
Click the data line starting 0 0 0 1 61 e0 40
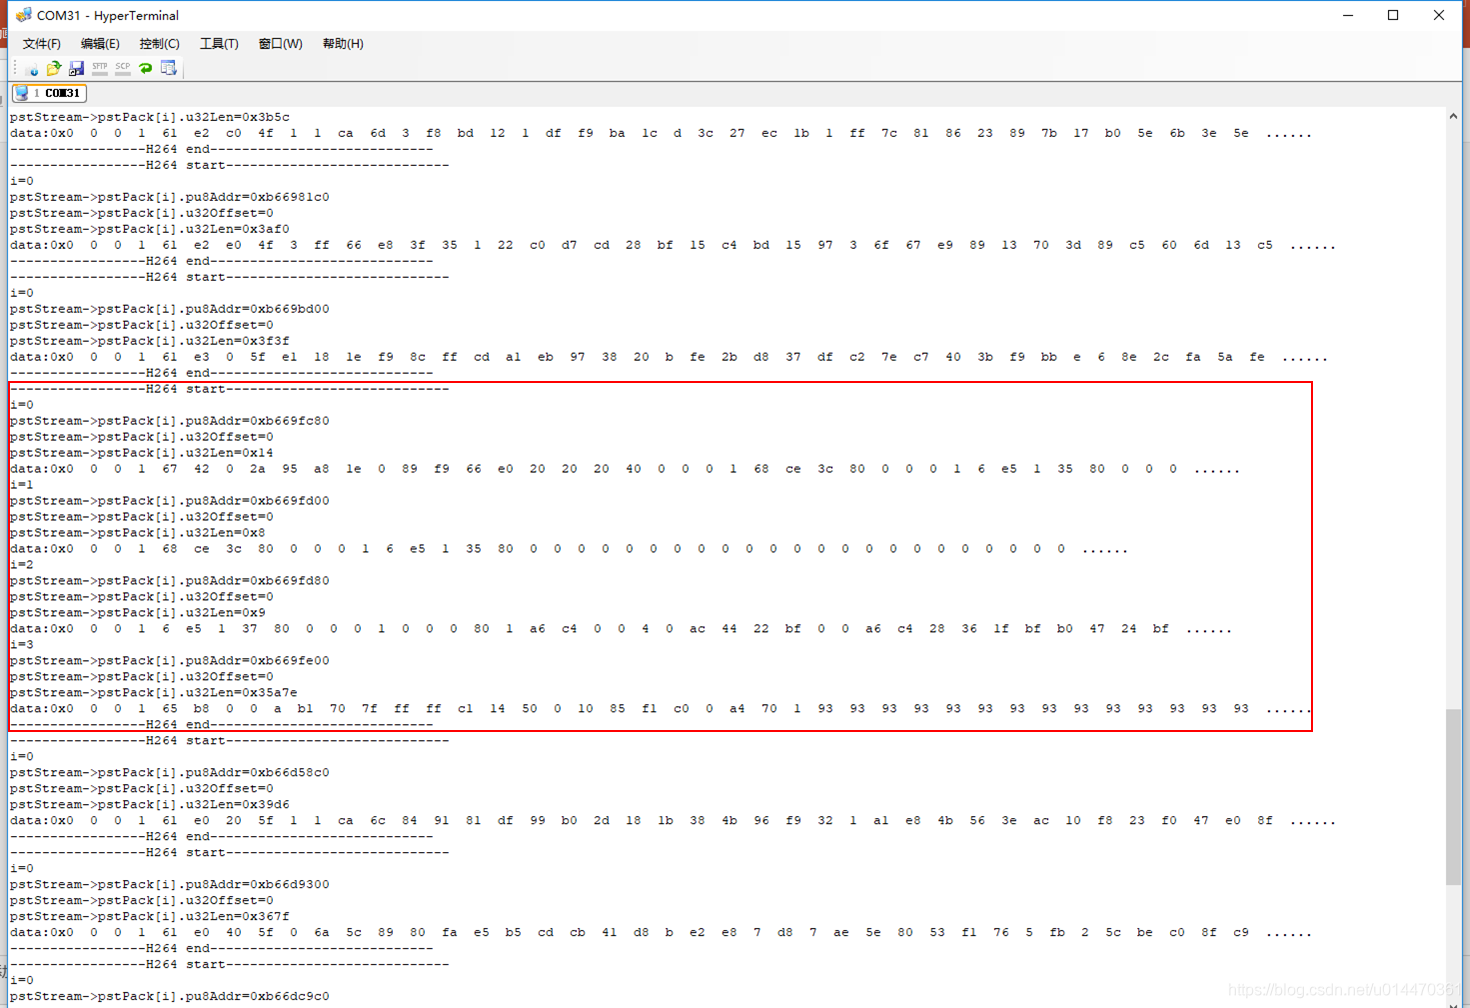tap(661, 933)
